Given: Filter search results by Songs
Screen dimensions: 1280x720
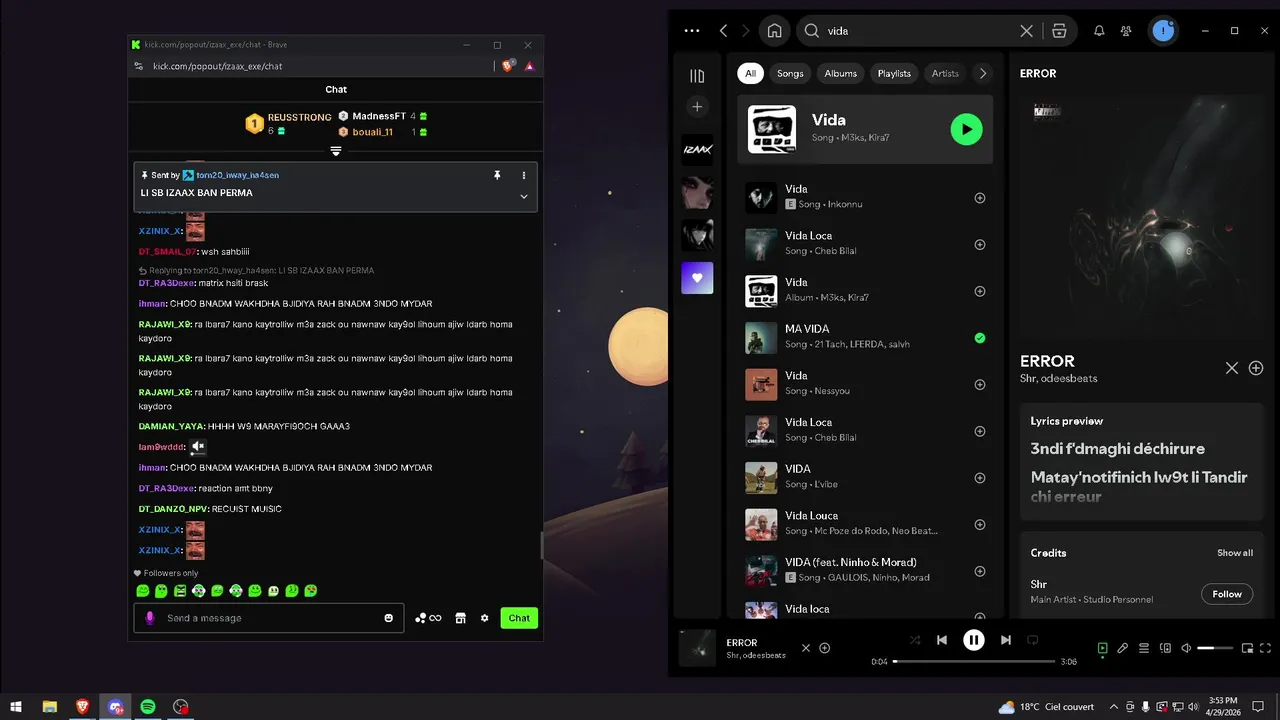Looking at the screenshot, I should point(790,73).
